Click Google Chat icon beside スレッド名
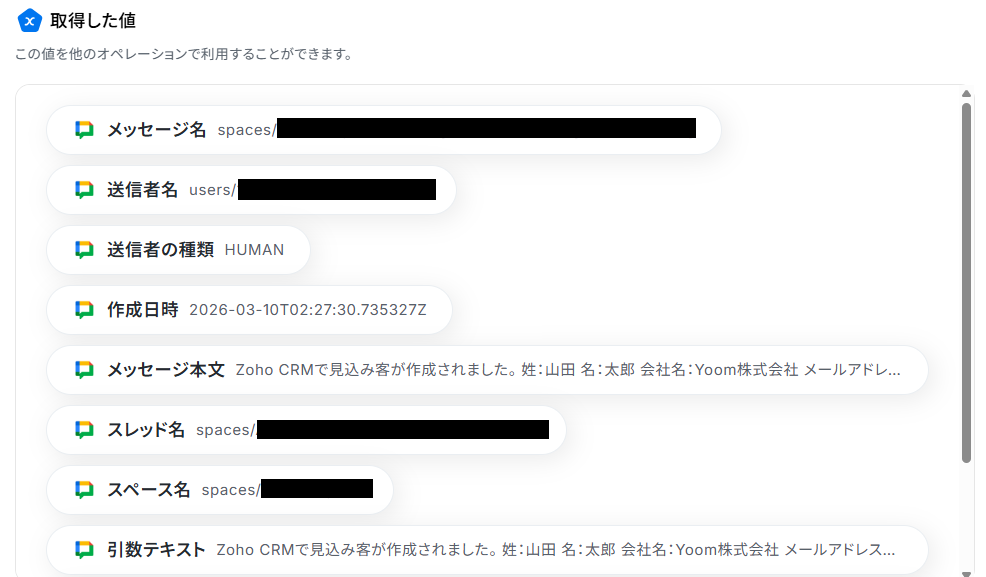This screenshot has width=986, height=577. click(x=84, y=430)
